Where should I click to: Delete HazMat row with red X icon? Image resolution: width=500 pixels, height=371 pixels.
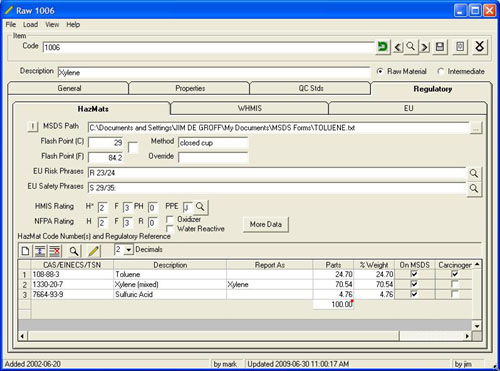click(55, 251)
